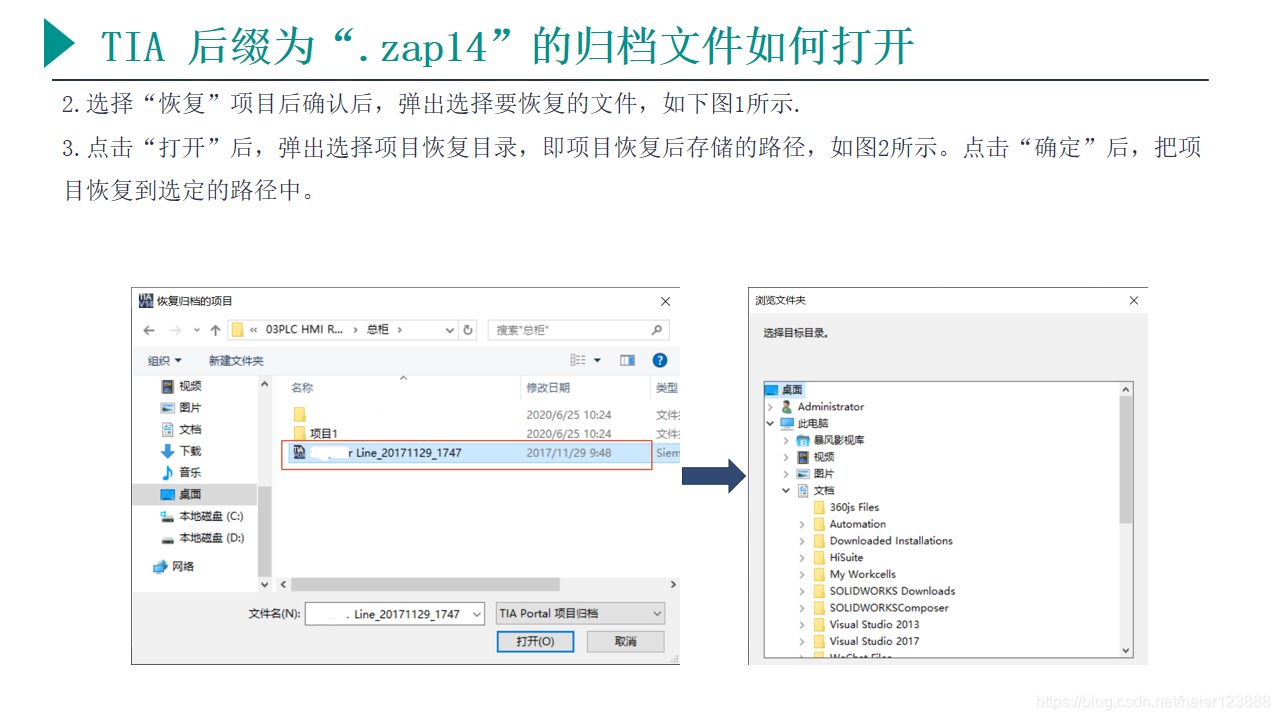Select the unnamed folder above 项目1
The image size is (1280, 720).
point(299,414)
